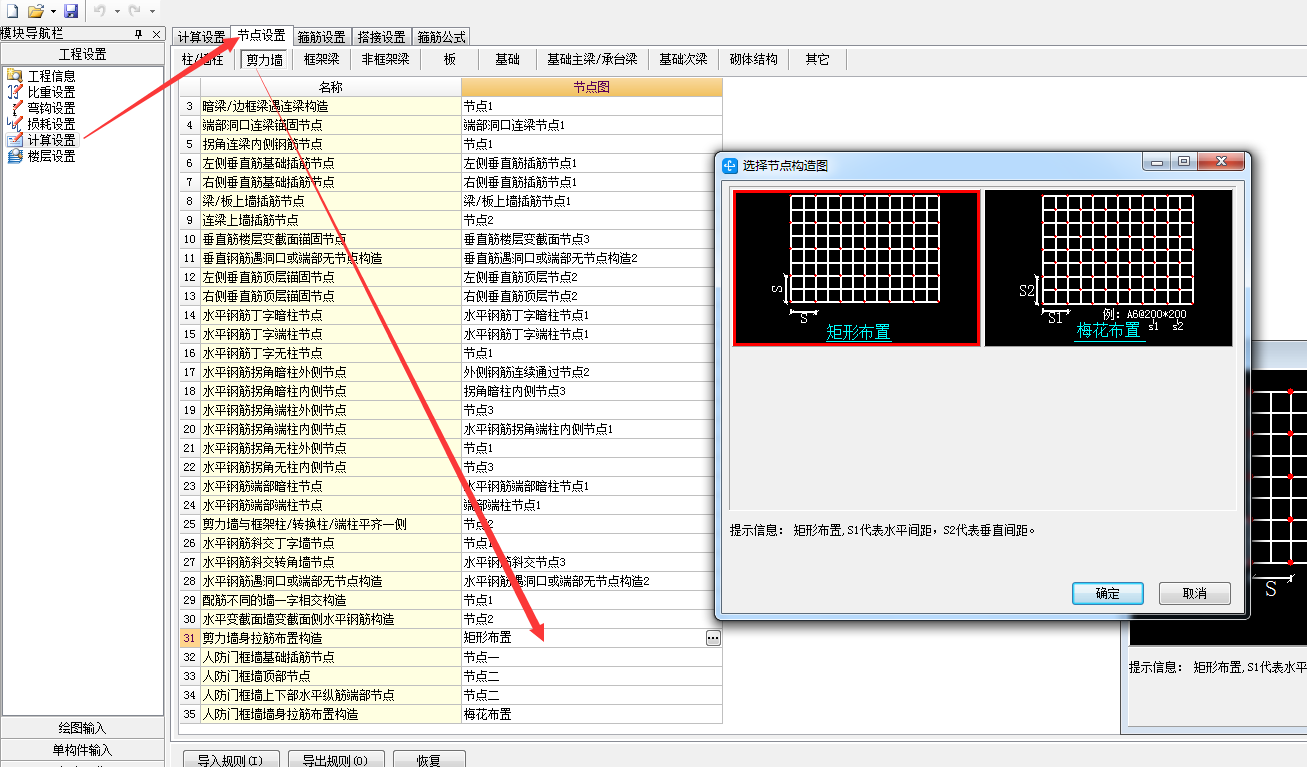Click 导出规则(O) button
1307x767 pixels.
click(335, 760)
